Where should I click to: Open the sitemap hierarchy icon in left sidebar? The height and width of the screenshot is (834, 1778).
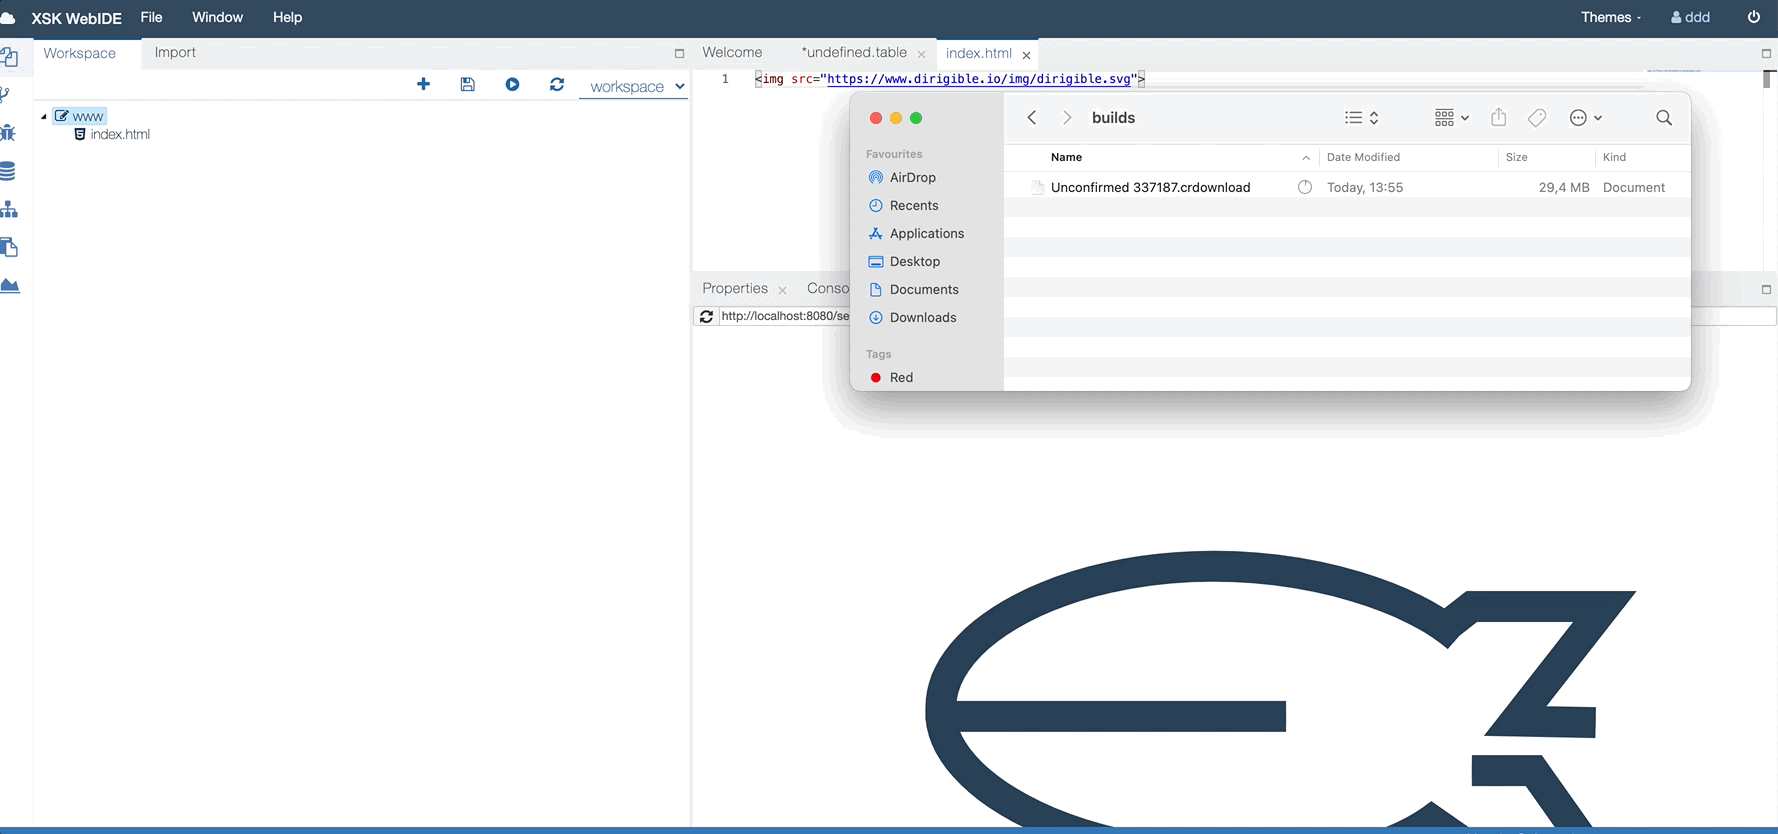[x=9, y=209]
